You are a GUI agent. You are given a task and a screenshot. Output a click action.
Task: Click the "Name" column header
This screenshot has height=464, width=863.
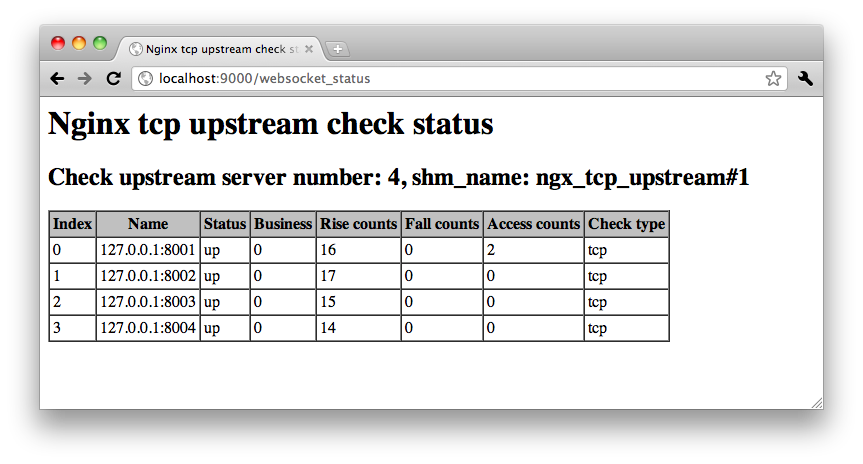tap(148, 224)
